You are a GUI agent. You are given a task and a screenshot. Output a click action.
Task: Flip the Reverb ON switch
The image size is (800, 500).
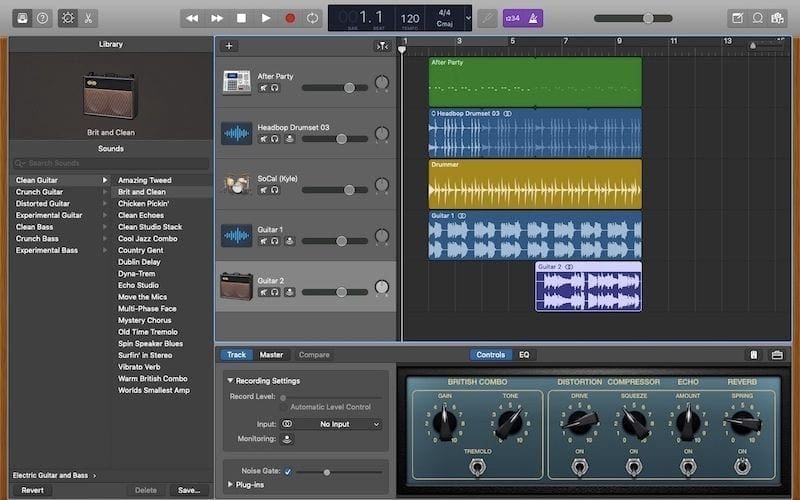coord(742,467)
